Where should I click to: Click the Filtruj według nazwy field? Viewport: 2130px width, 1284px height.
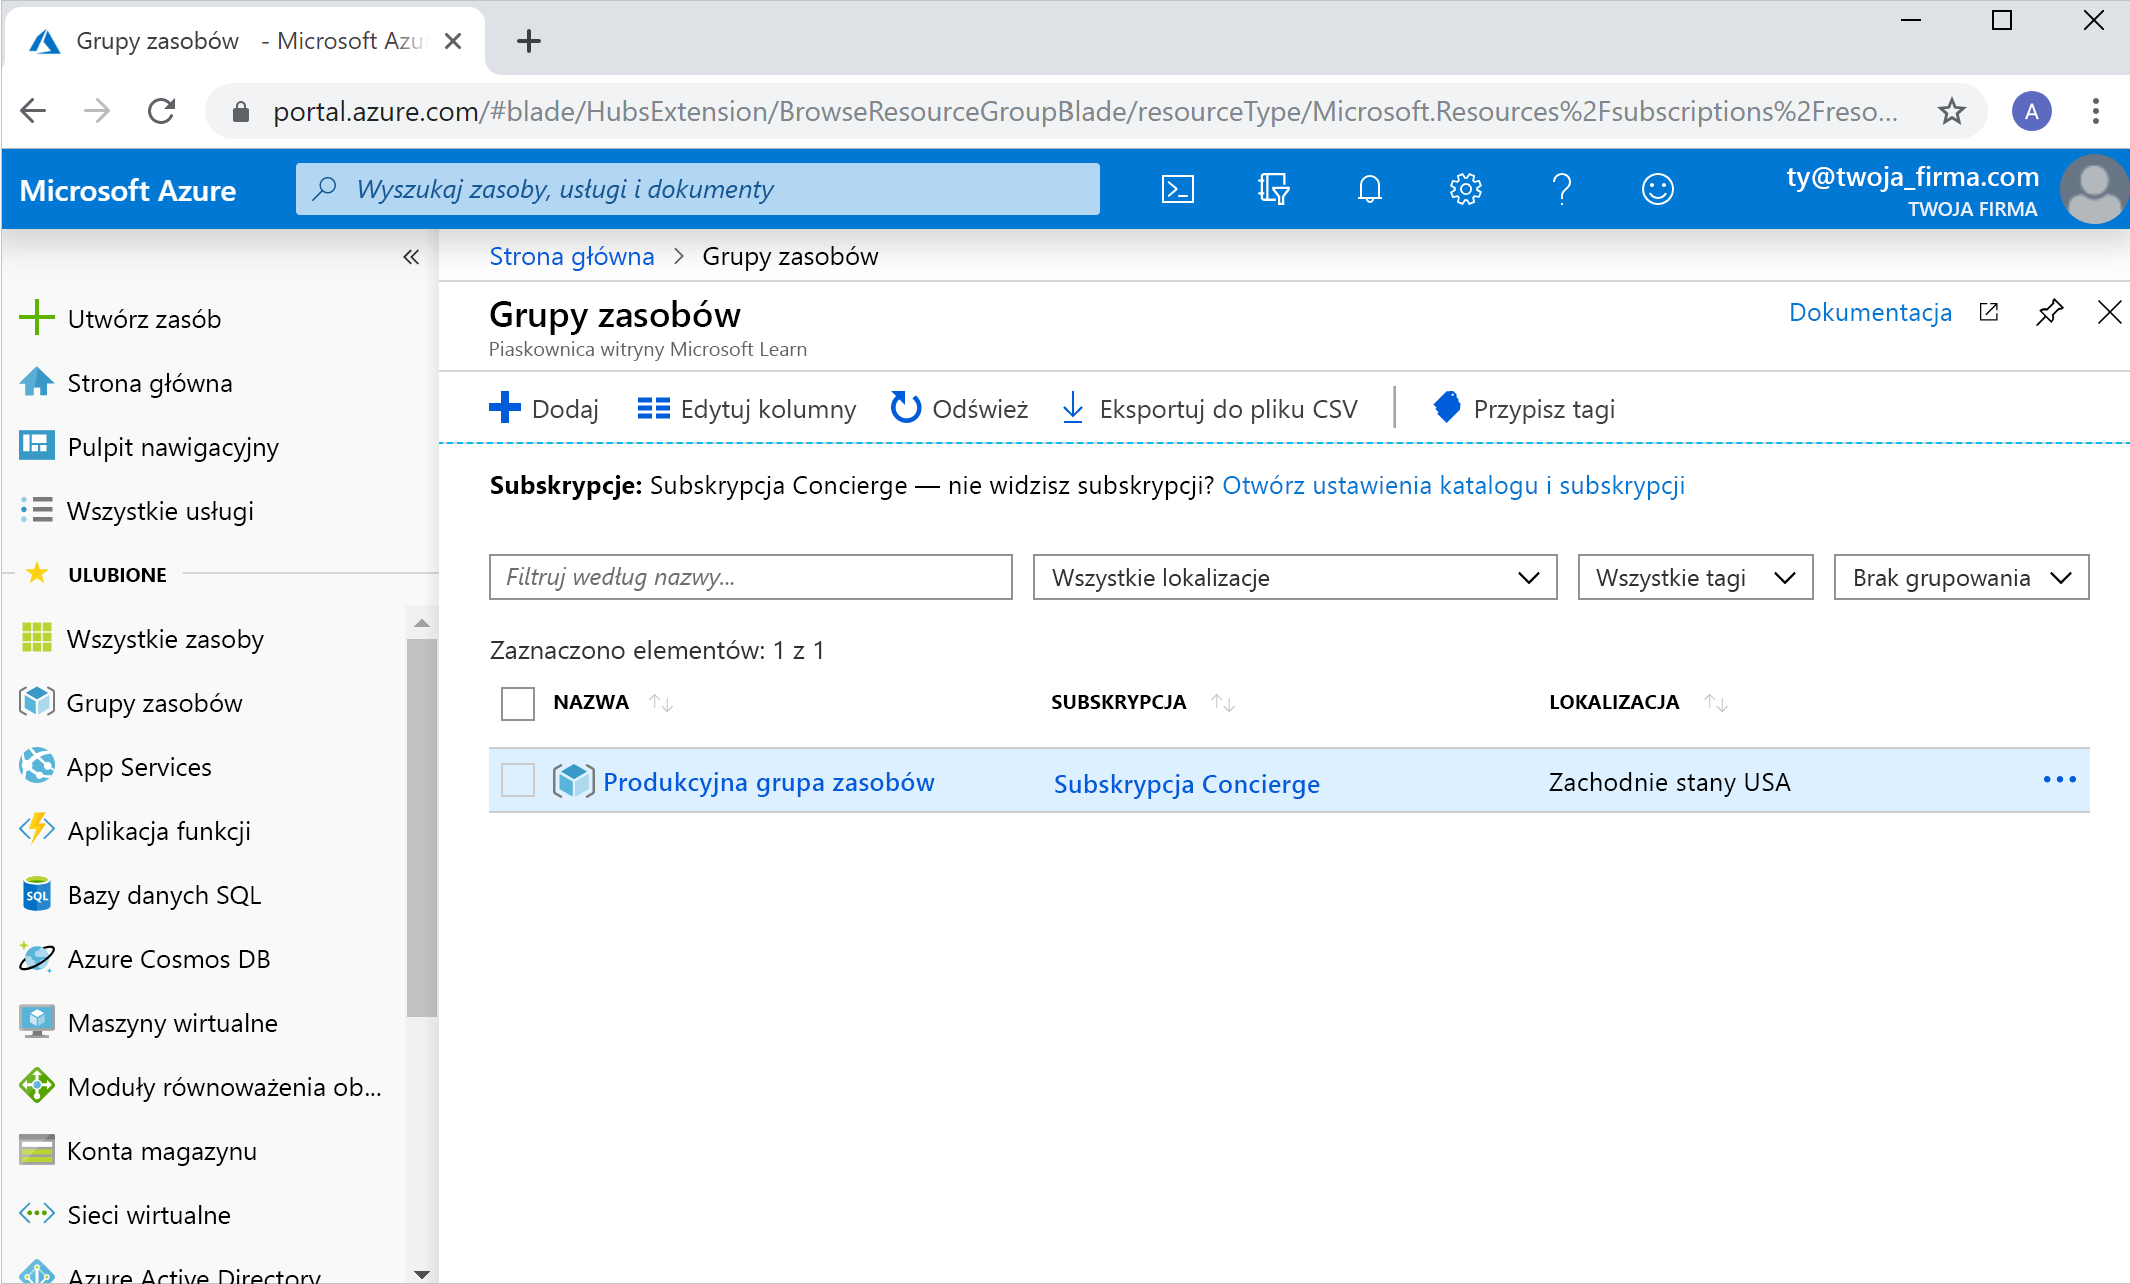tap(750, 577)
